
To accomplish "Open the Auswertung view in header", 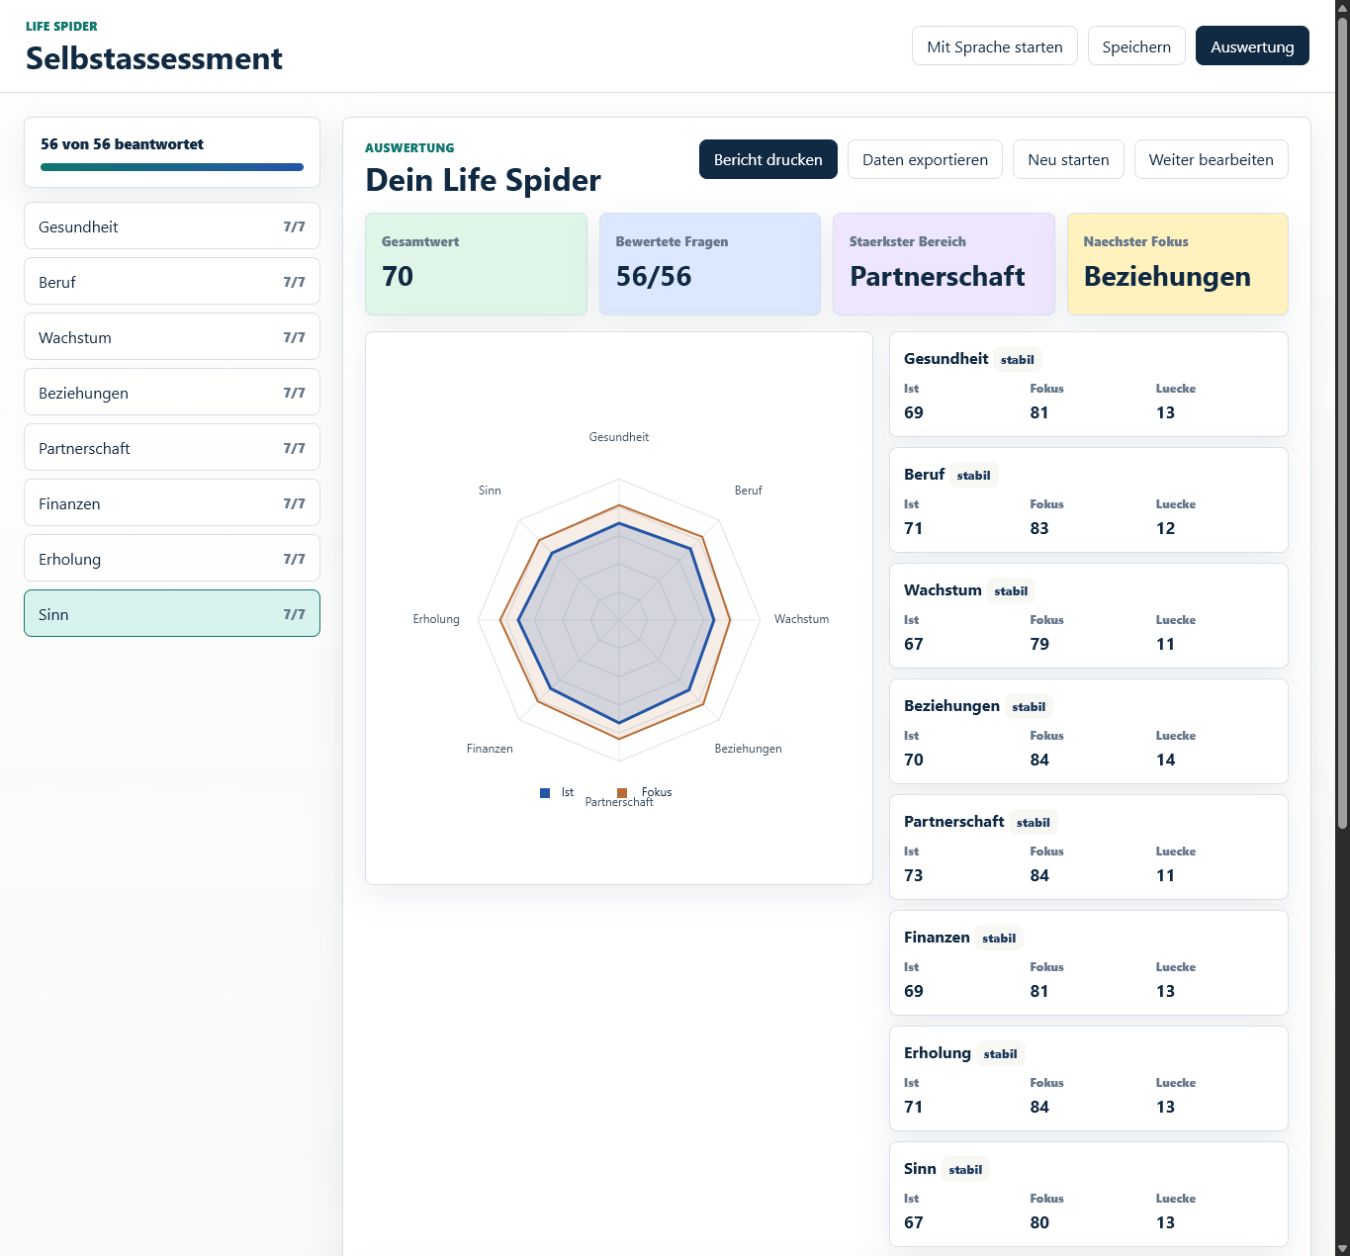I will [1252, 46].
